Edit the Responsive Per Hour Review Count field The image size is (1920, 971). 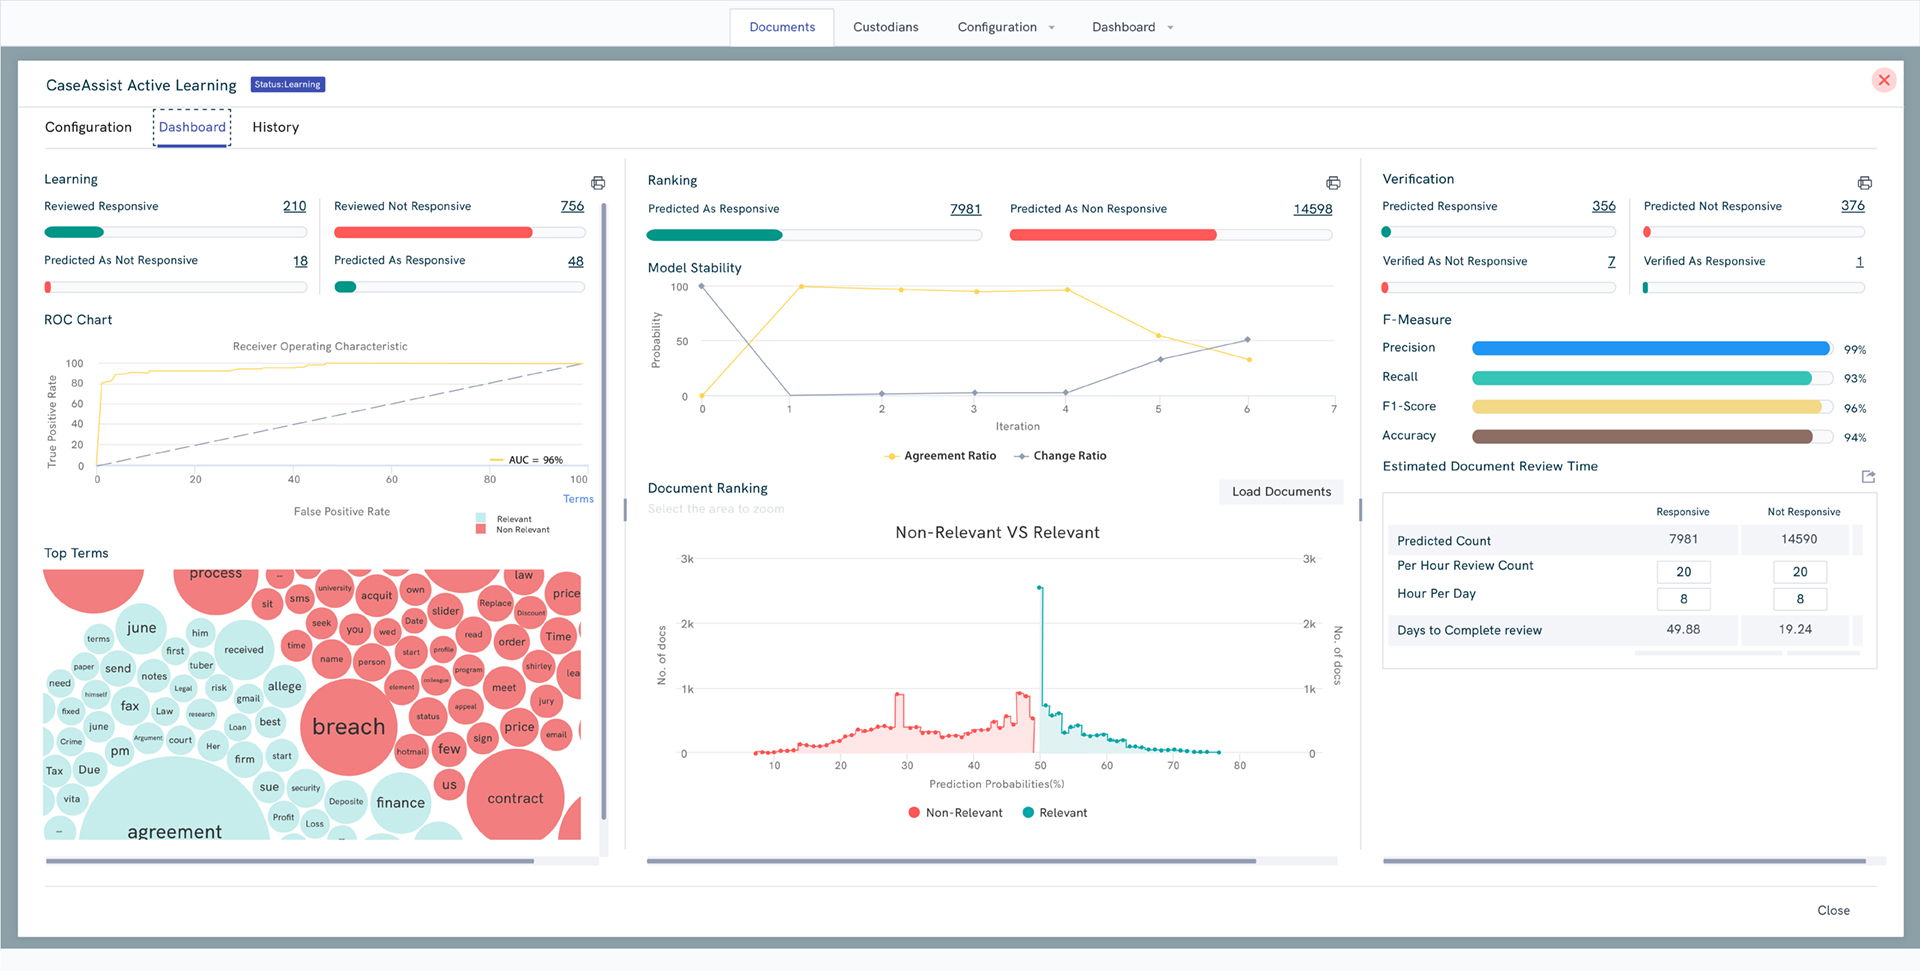tap(1683, 571)
